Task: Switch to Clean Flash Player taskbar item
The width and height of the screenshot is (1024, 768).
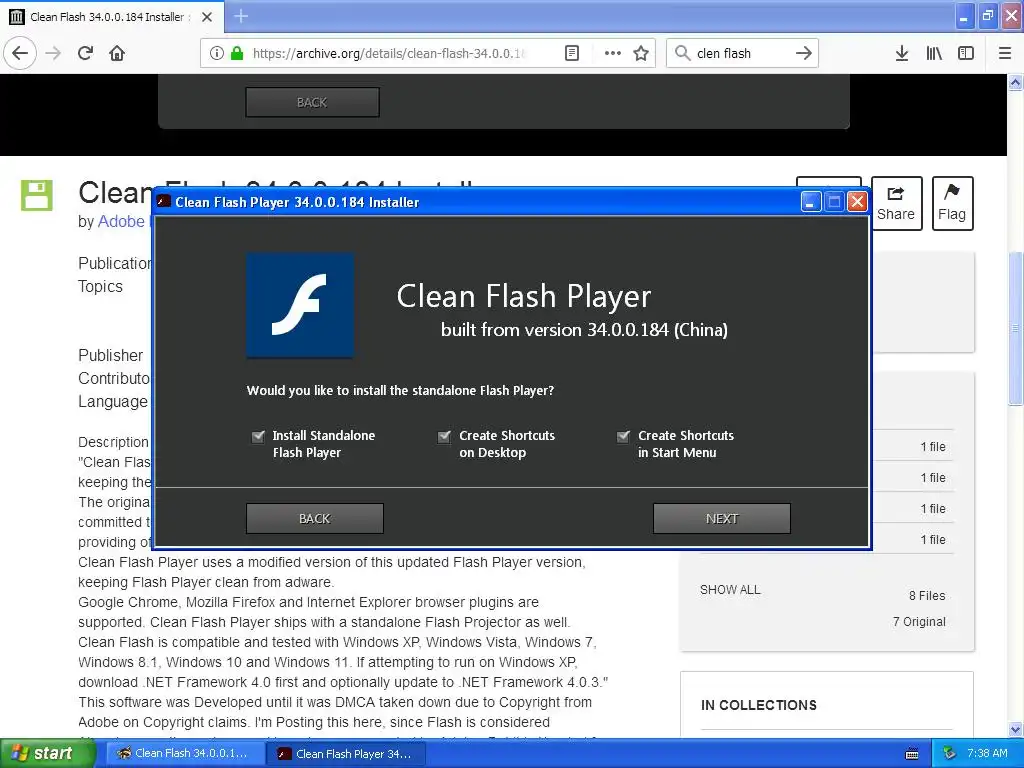Action: click(x=346, y=754)
